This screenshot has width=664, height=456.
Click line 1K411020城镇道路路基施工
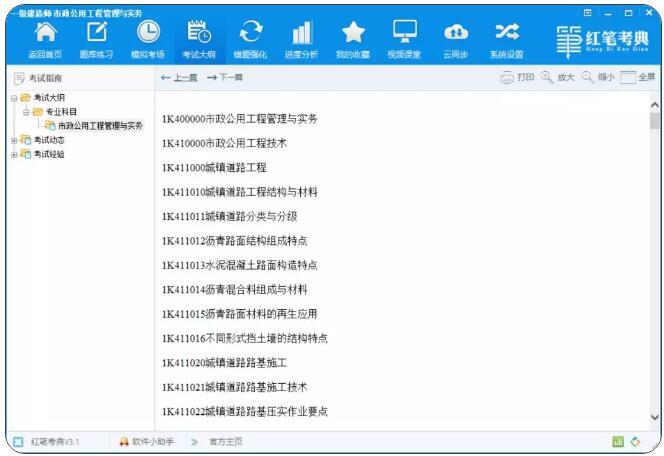click(x=224, y=363)
